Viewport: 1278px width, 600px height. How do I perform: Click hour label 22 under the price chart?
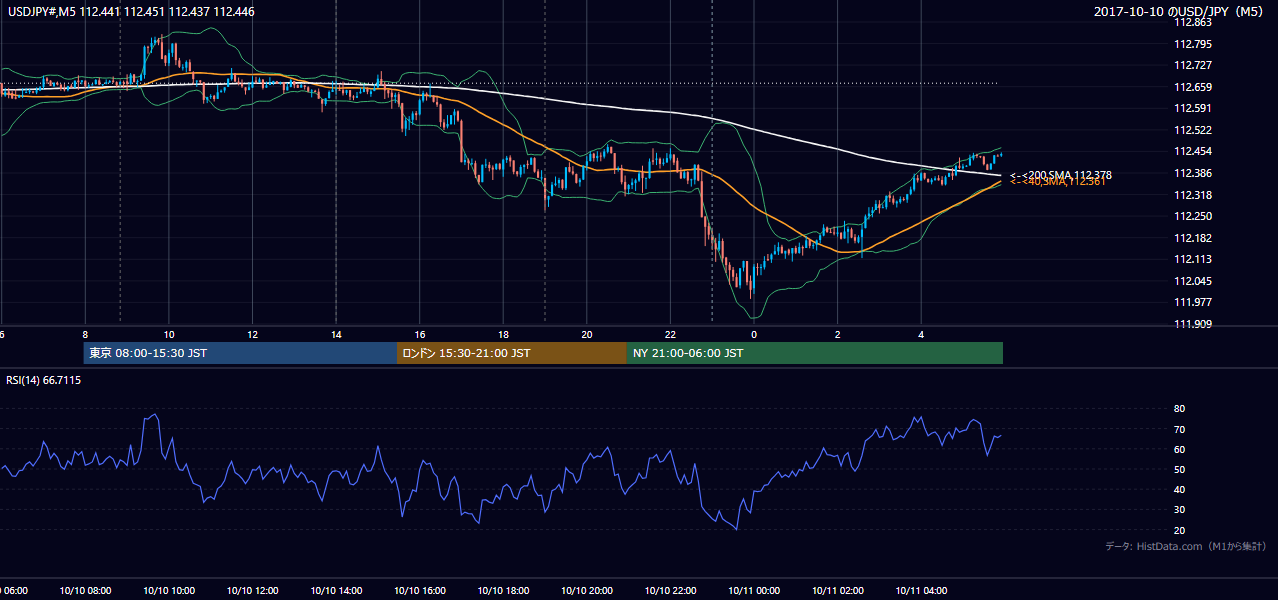point(670,335)
